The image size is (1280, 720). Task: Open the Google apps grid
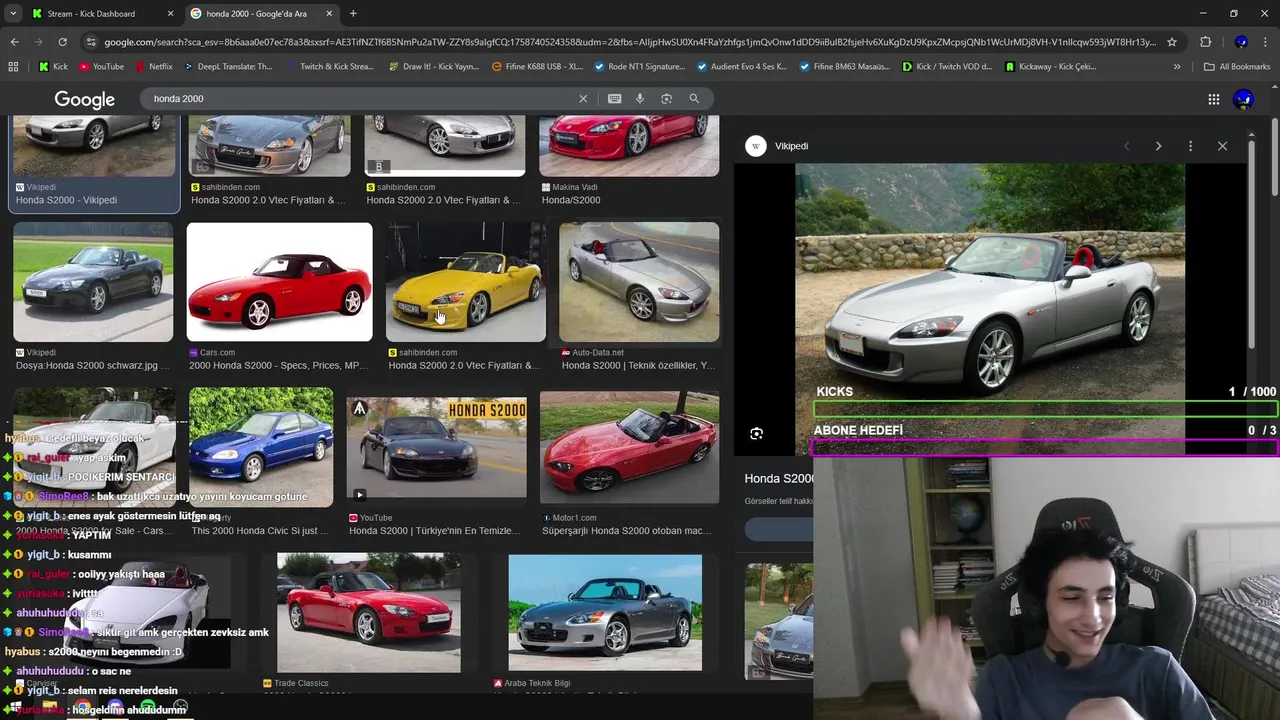point(1213,99)
